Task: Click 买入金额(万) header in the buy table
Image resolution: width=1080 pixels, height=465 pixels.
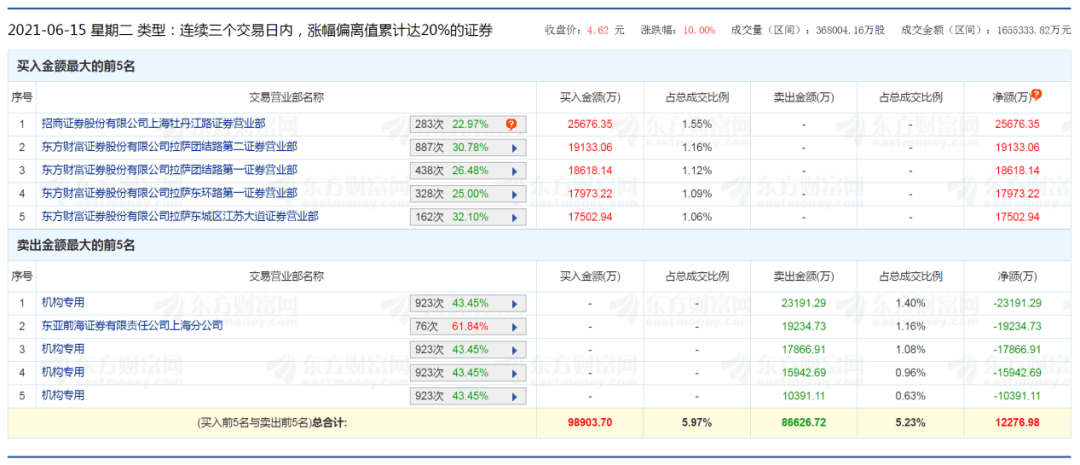Action: pyautogui.click(x=590, y=97)
